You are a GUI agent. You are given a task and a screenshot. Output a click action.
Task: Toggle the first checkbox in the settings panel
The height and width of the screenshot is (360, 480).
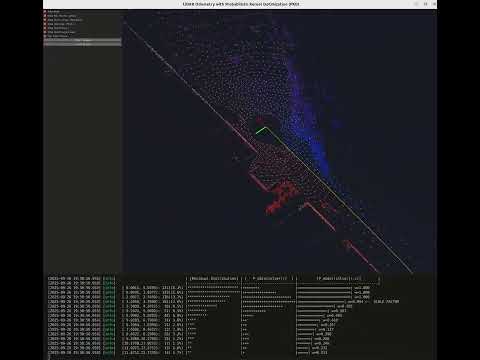coord(45,12)
